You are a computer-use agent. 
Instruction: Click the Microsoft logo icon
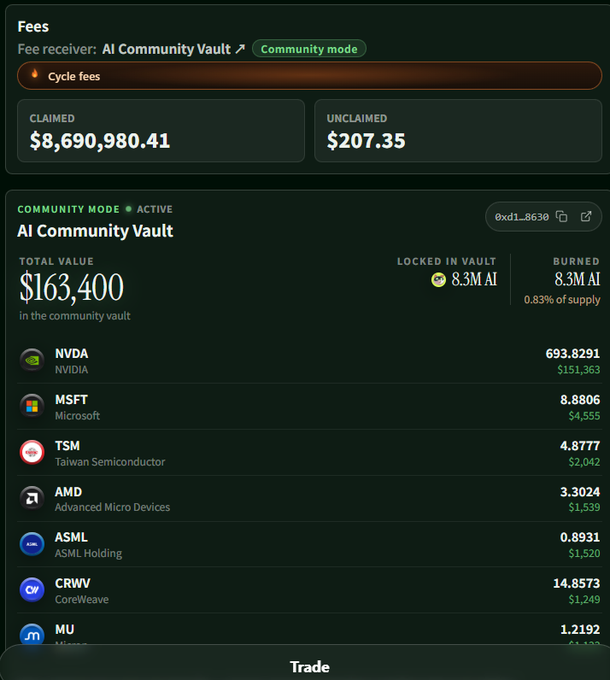click(x=32, y=406)
